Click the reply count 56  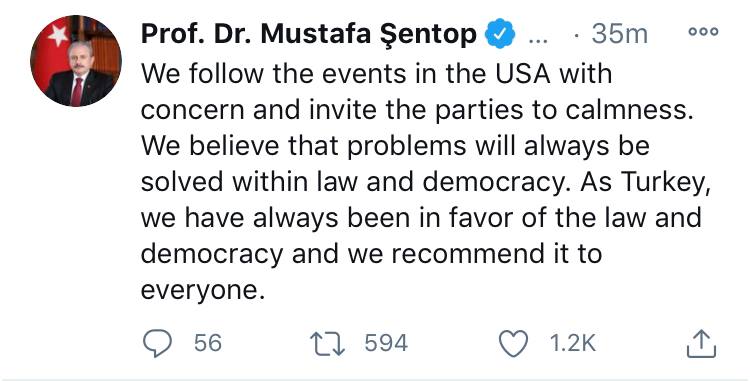[208, 343]
